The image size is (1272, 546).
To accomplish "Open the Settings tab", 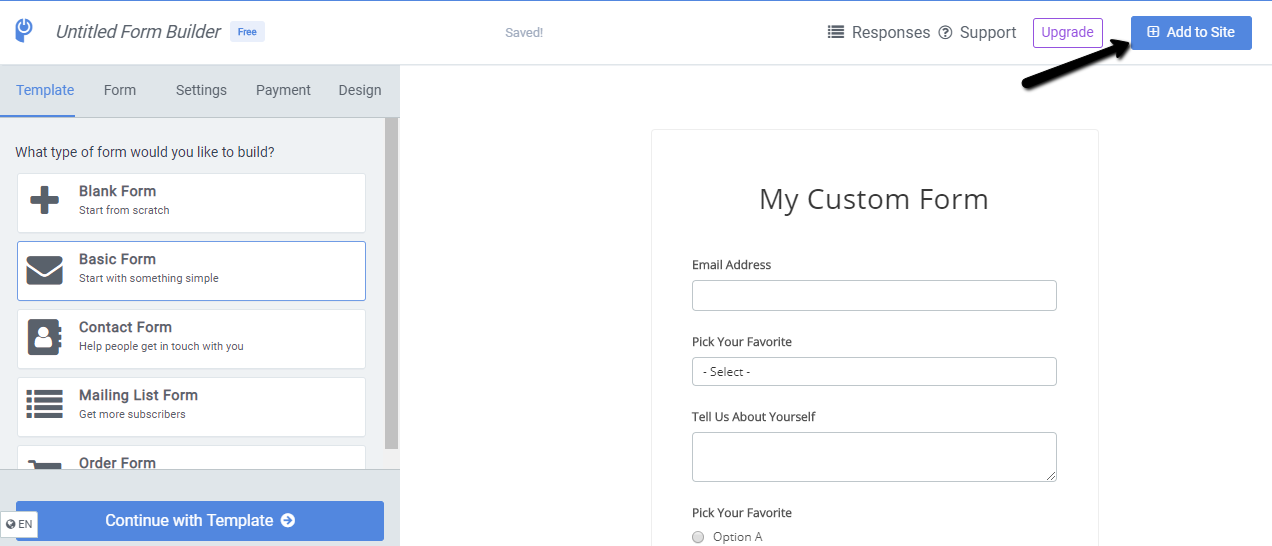I will (x=201, y=90).
